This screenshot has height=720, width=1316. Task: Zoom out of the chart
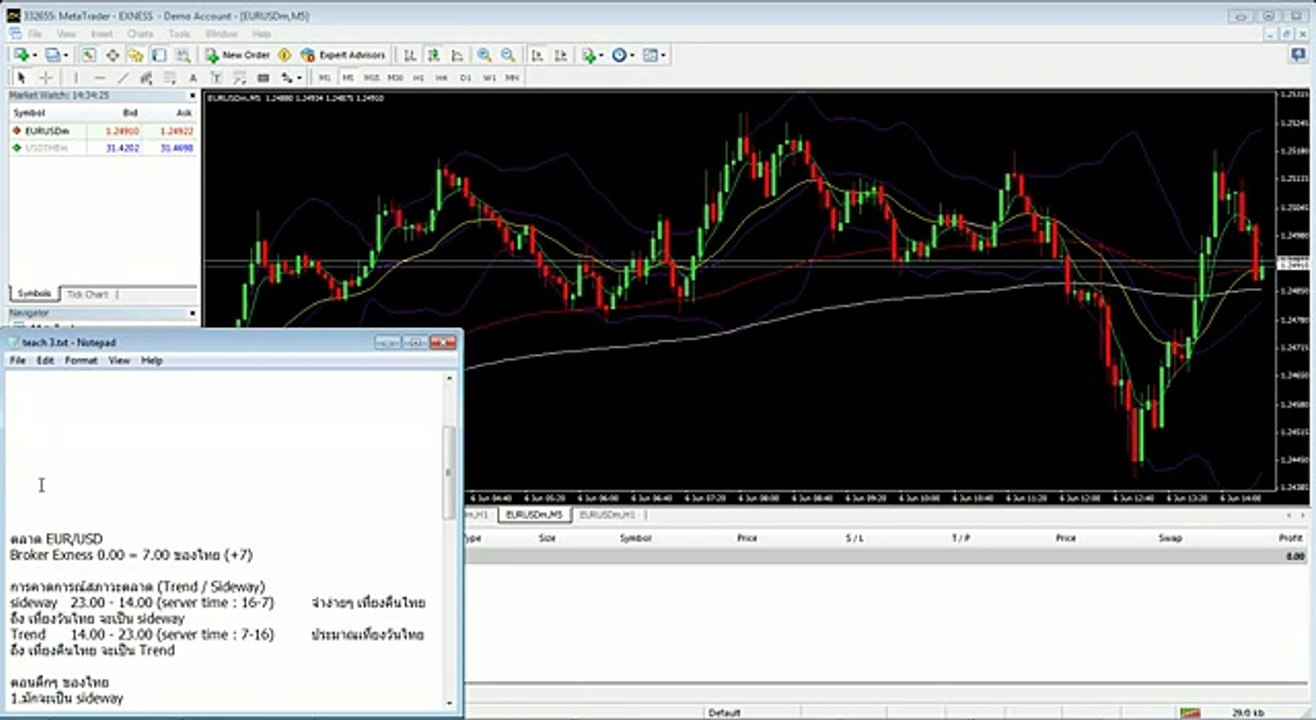tap(508, 55)
